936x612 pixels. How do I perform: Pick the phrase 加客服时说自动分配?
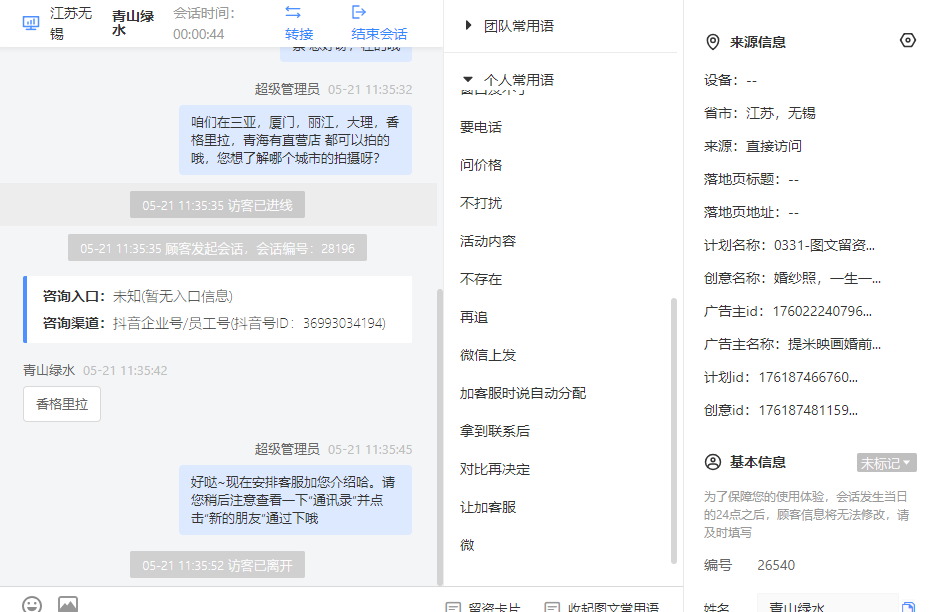coord(523,393)
